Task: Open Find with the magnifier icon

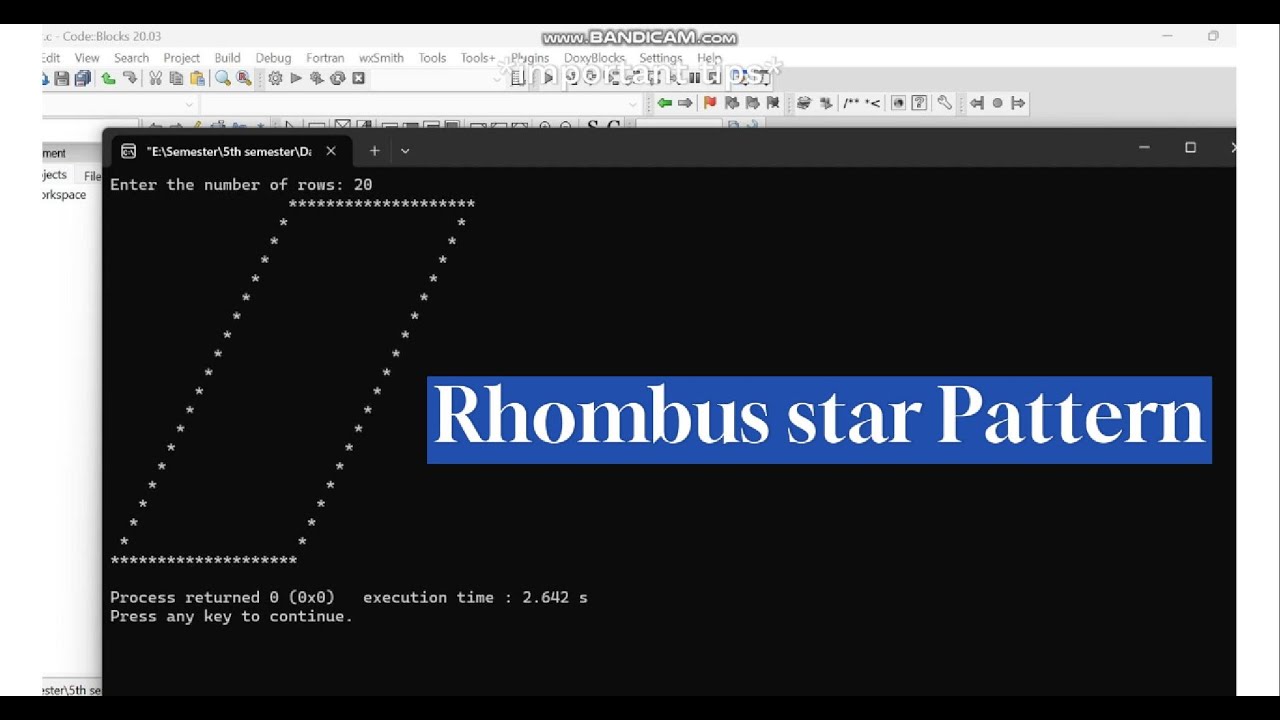Action: (222, 78)
